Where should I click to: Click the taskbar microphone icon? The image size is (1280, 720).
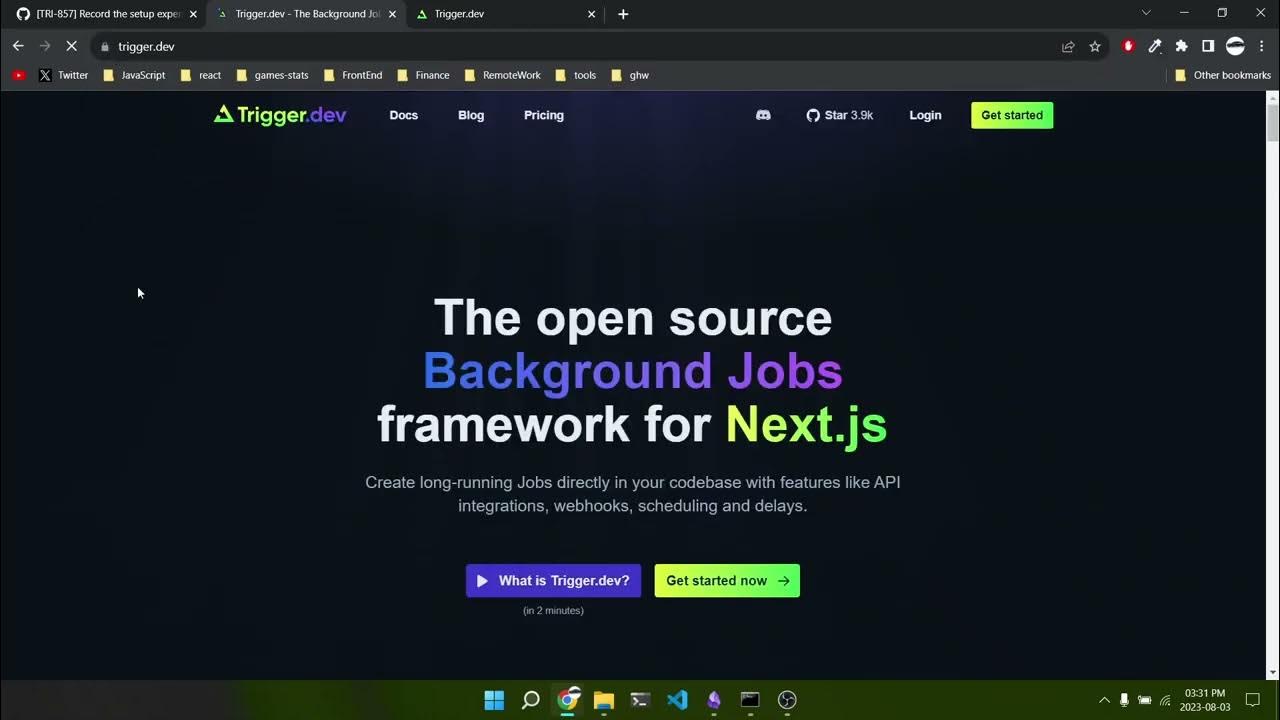1124,700
